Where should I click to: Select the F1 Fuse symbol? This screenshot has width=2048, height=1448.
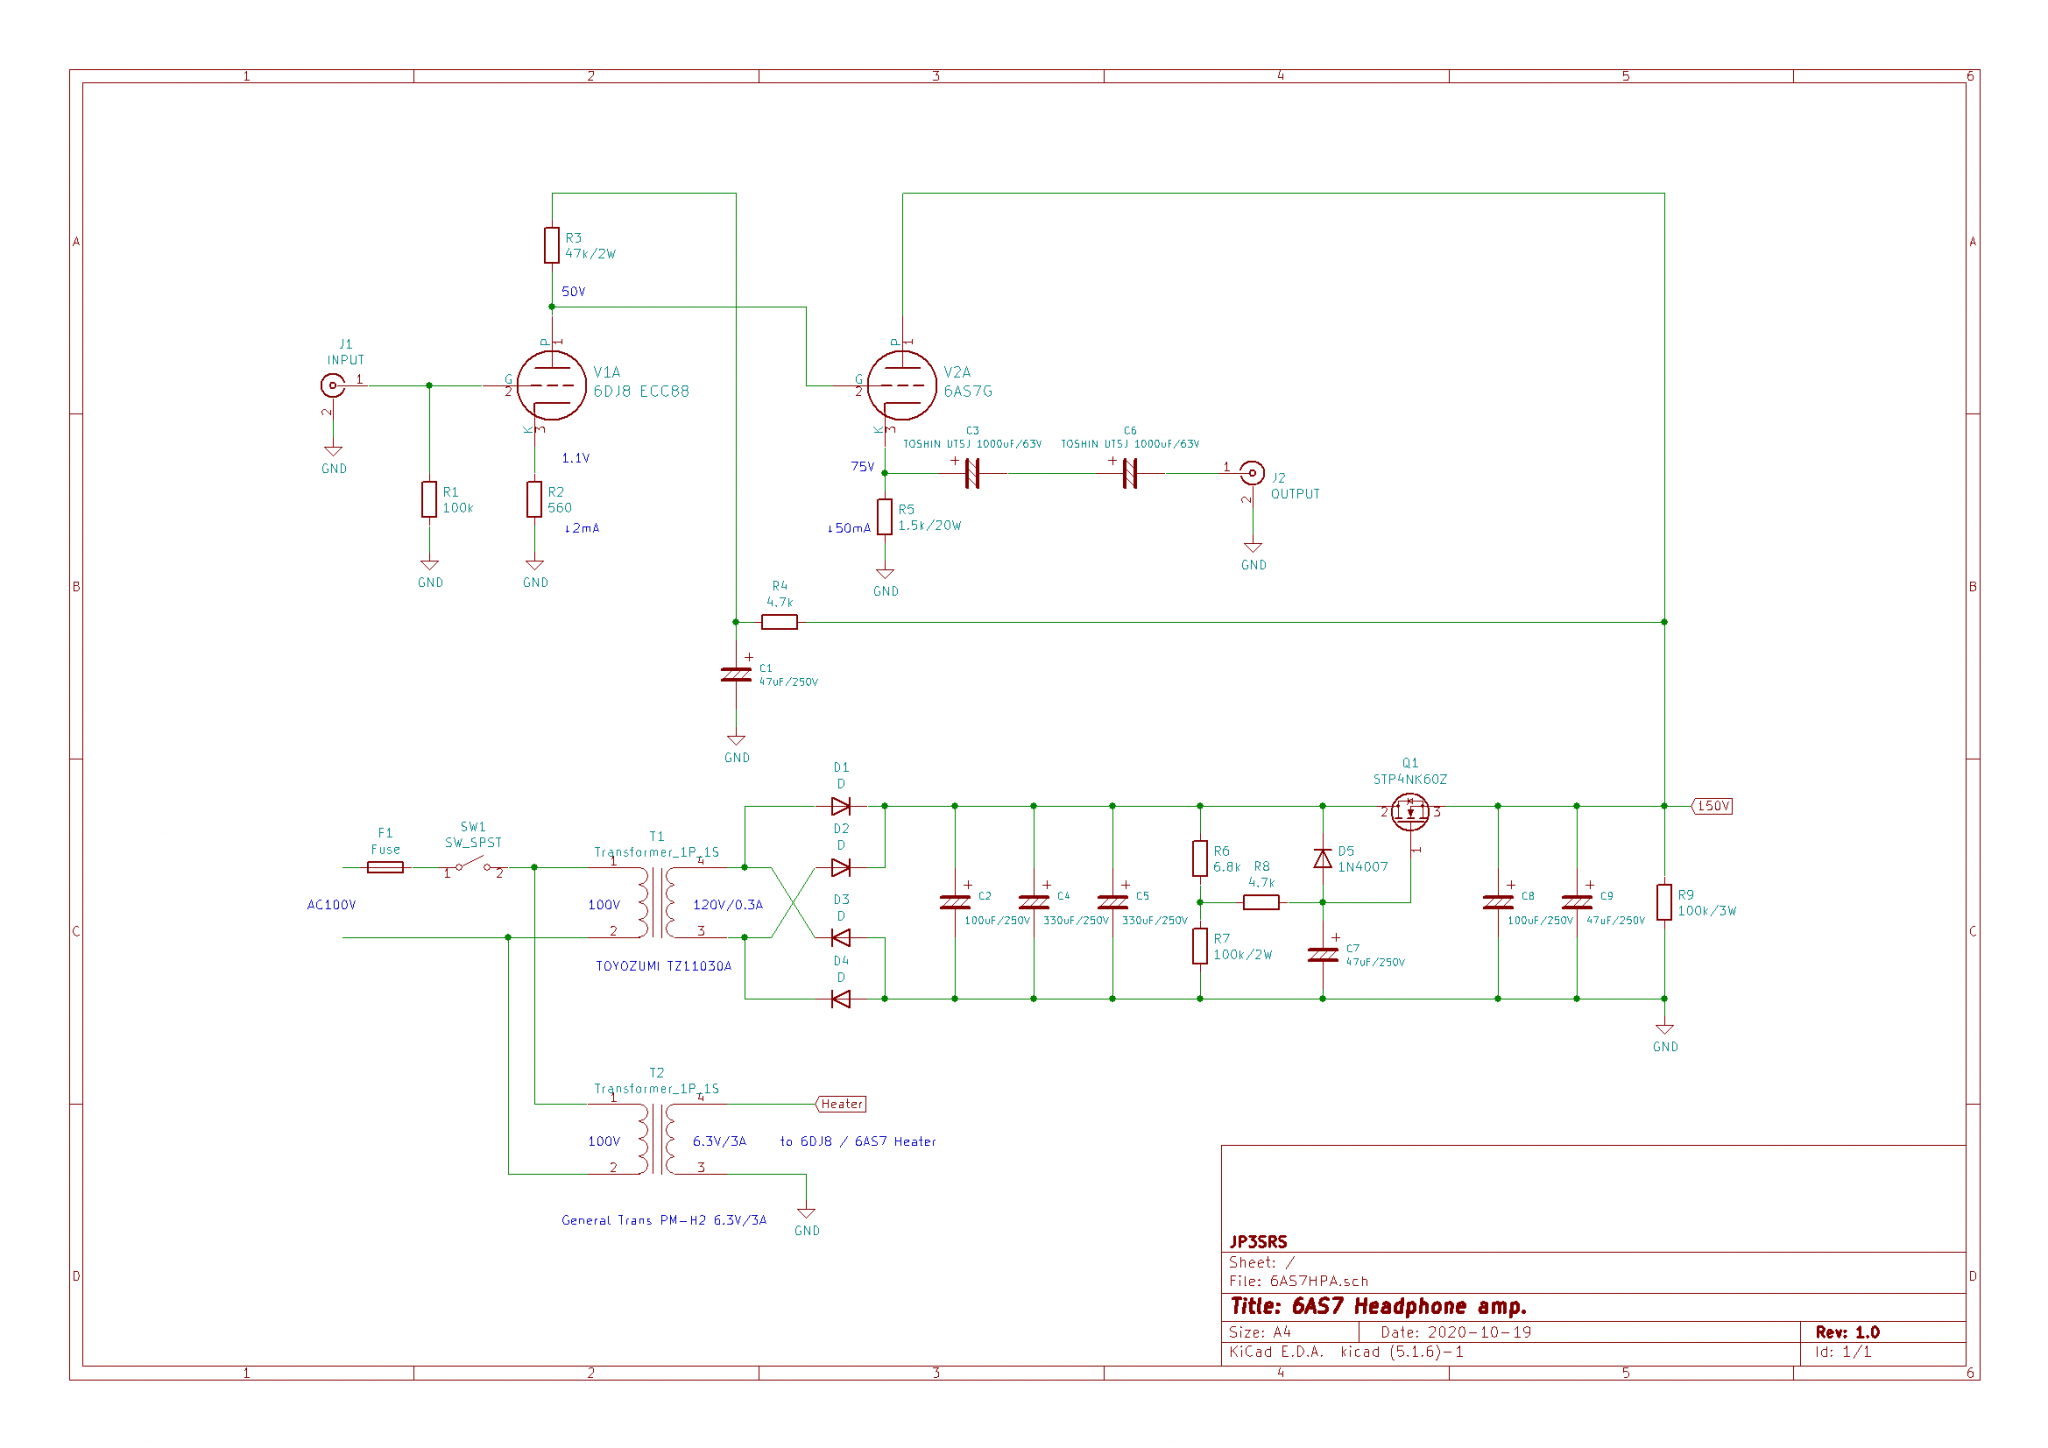coord(385,867)
